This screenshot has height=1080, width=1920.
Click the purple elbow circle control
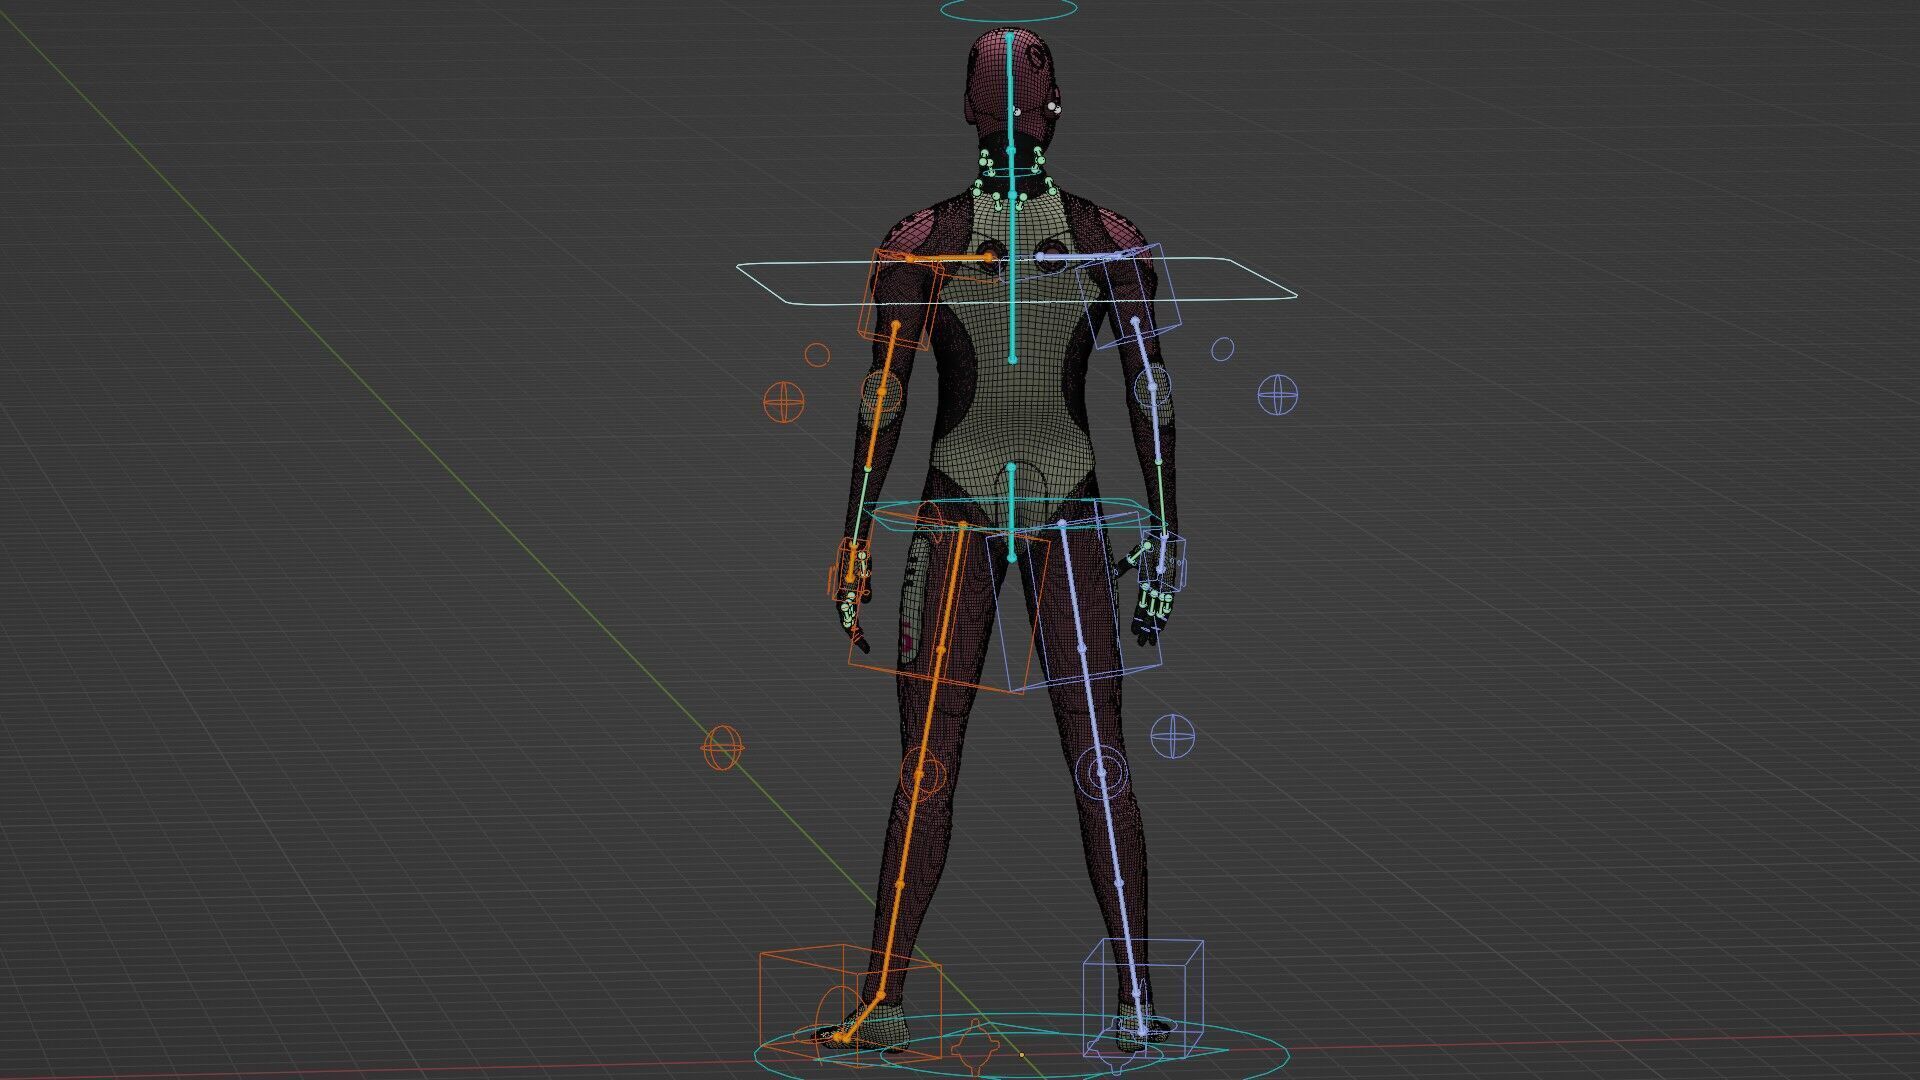point(1153,386)
